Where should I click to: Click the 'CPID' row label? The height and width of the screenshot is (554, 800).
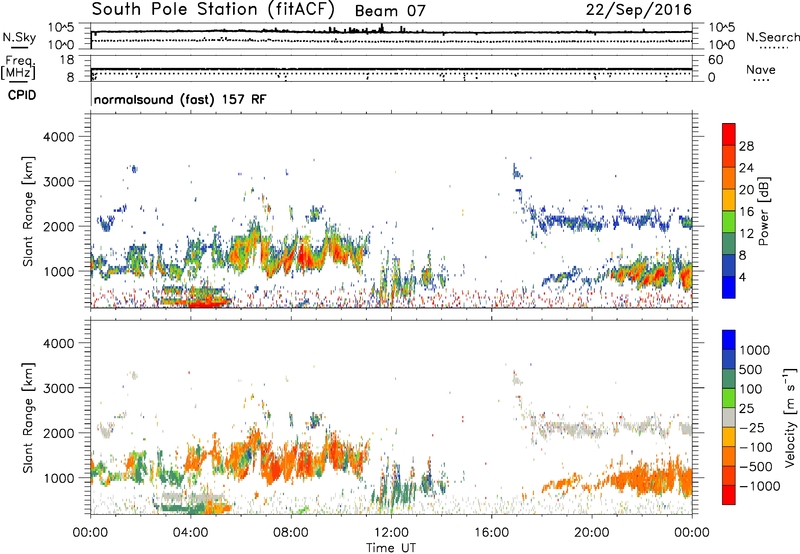22,95
